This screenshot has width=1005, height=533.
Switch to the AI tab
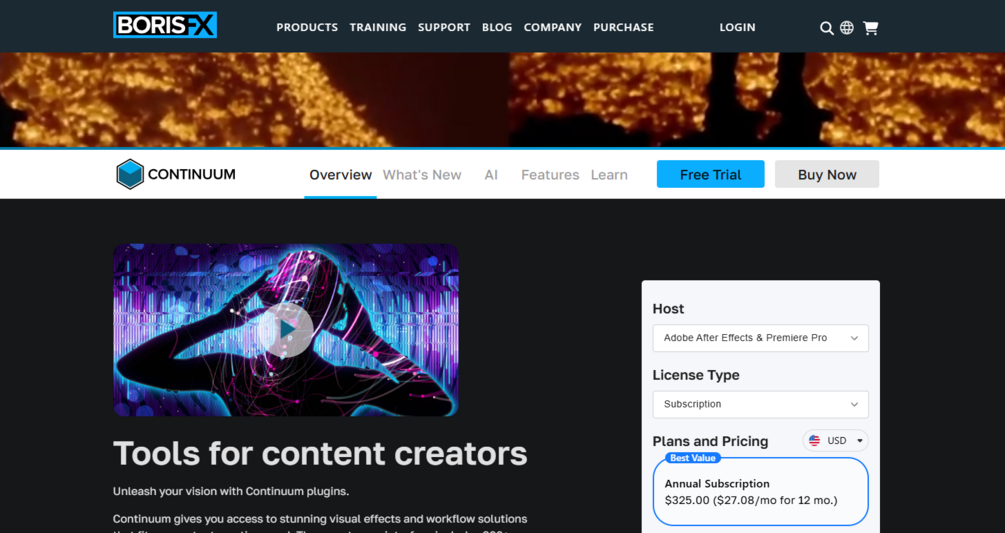coord(491,175)
